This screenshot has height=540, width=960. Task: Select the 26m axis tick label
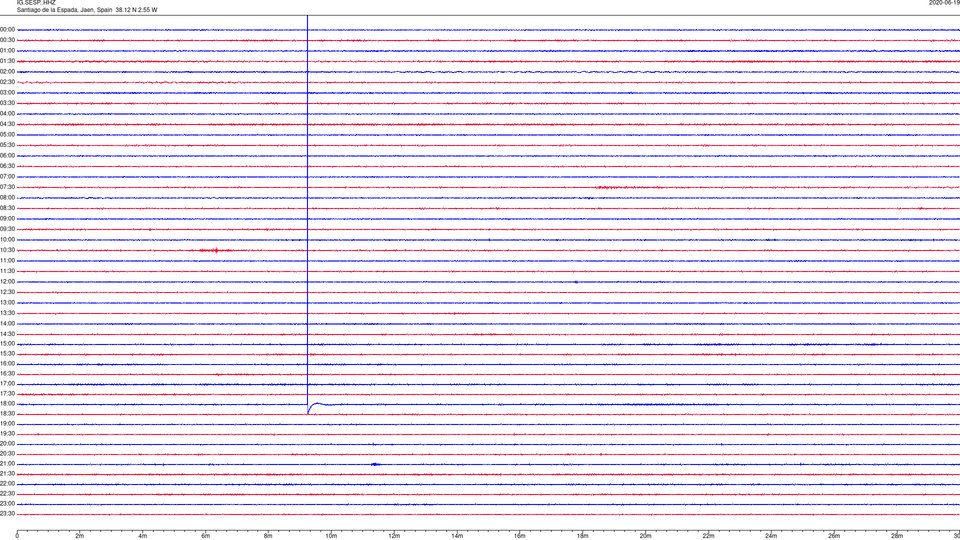coord(834,536)
